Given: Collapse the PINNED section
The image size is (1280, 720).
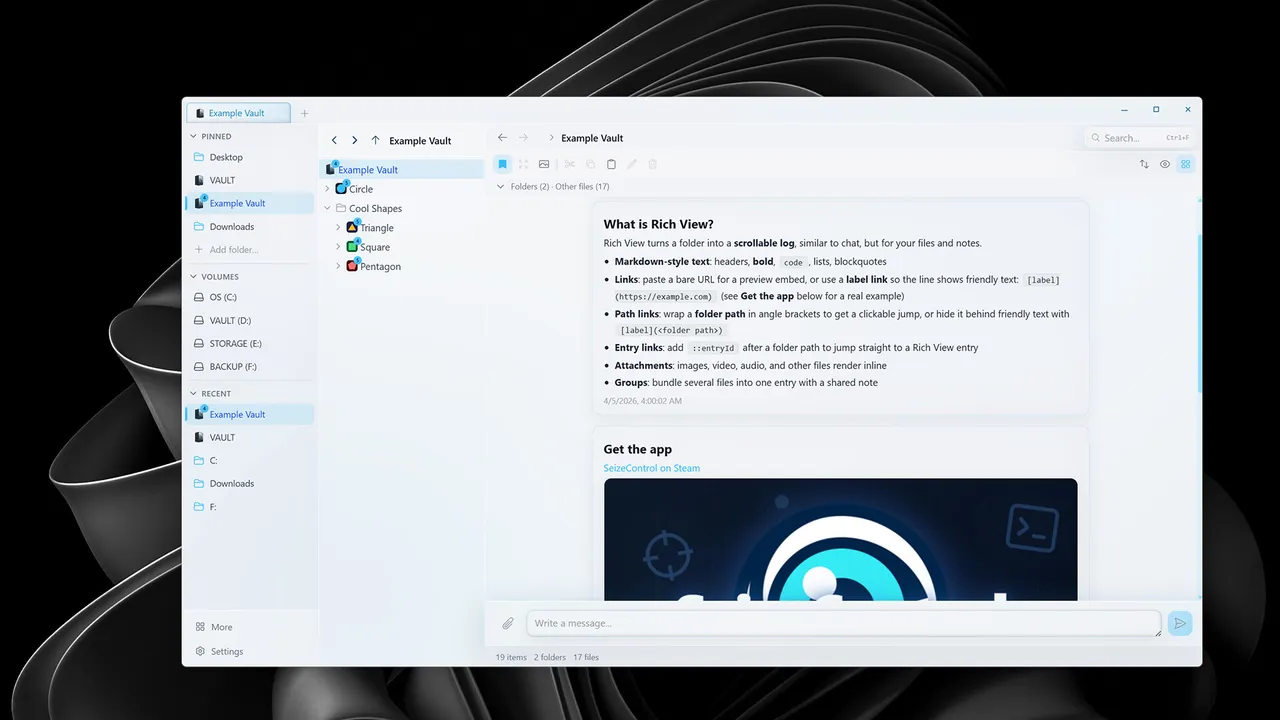Looking at the screenshot, I should tap(193, 136).
